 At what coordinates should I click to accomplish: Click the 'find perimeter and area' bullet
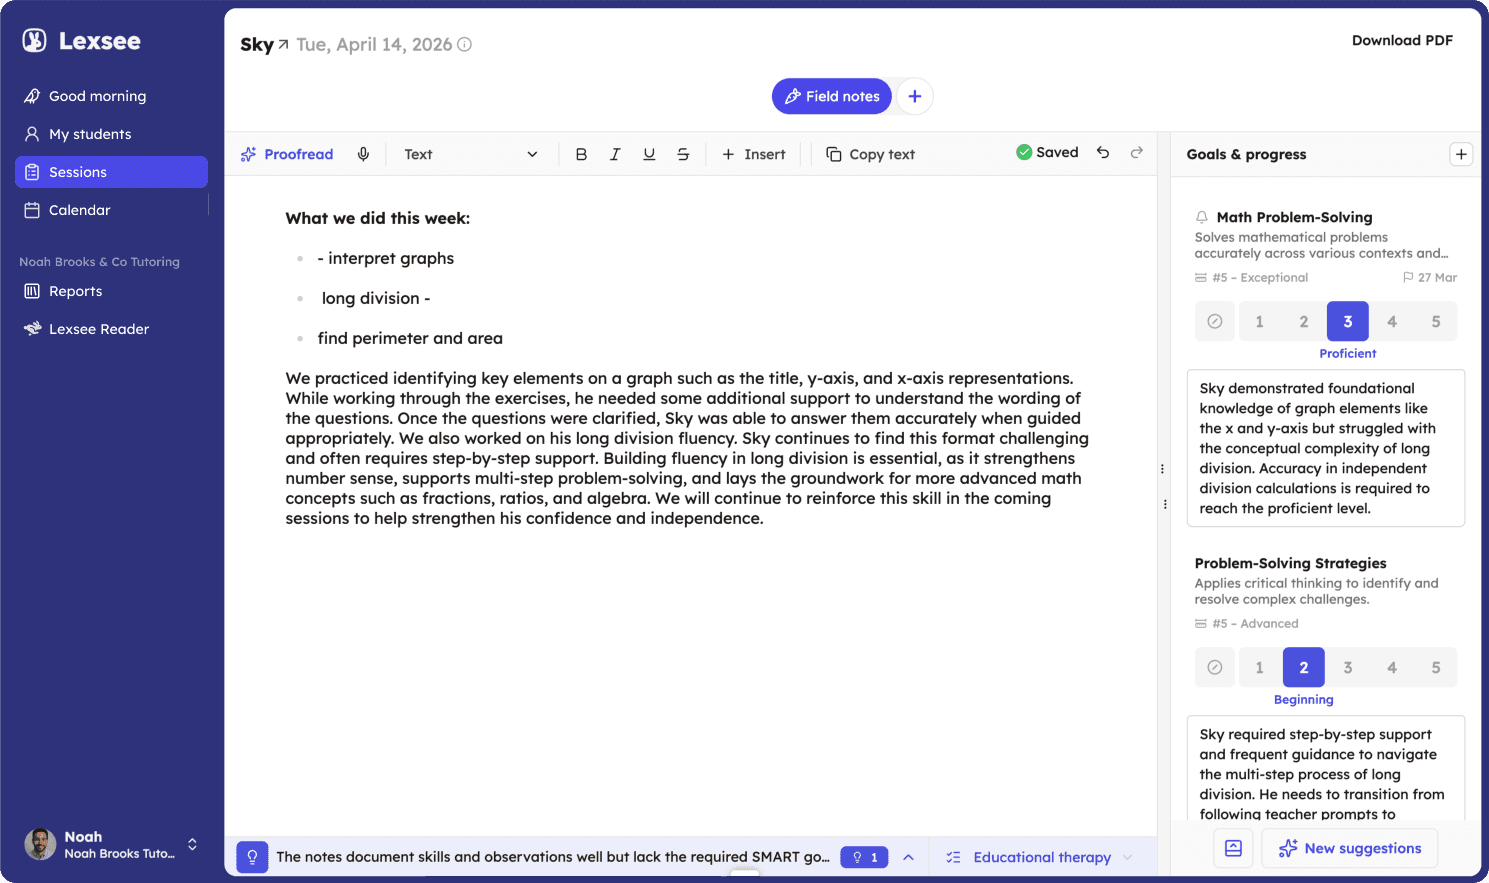pos(410,338)
